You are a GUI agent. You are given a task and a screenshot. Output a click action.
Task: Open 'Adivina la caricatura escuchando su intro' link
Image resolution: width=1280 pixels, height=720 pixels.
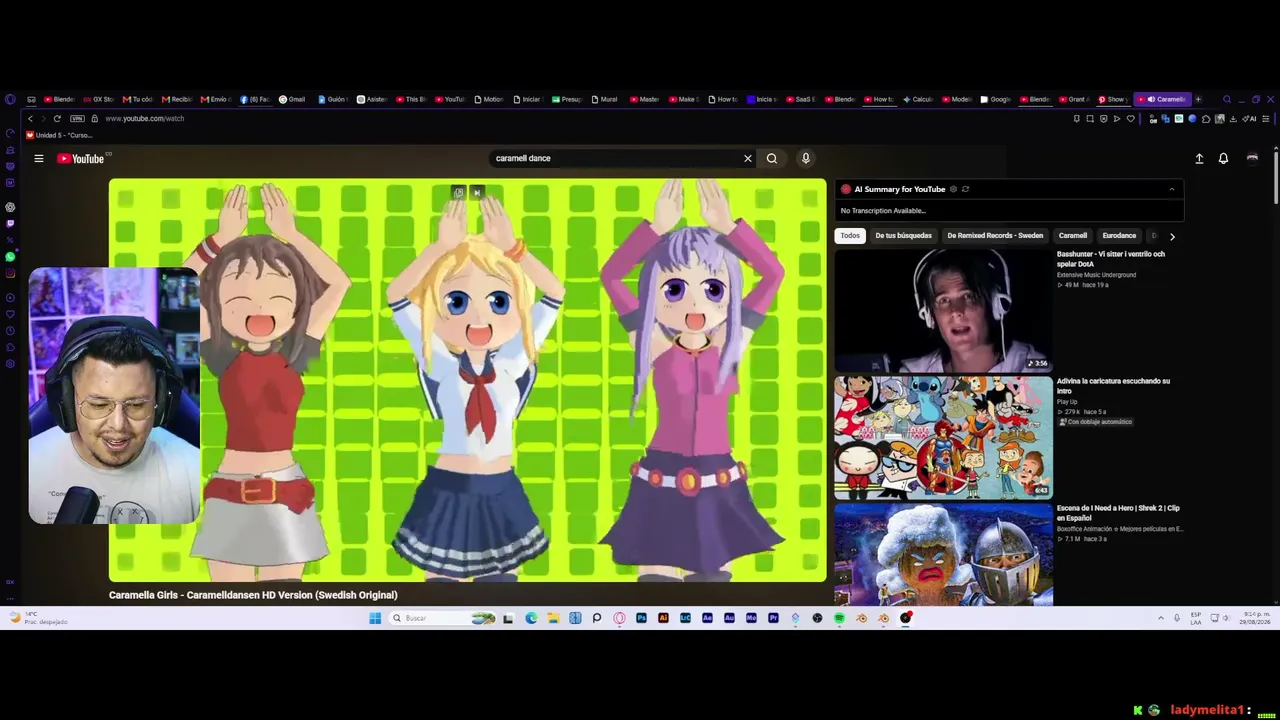click(1113, 386)
